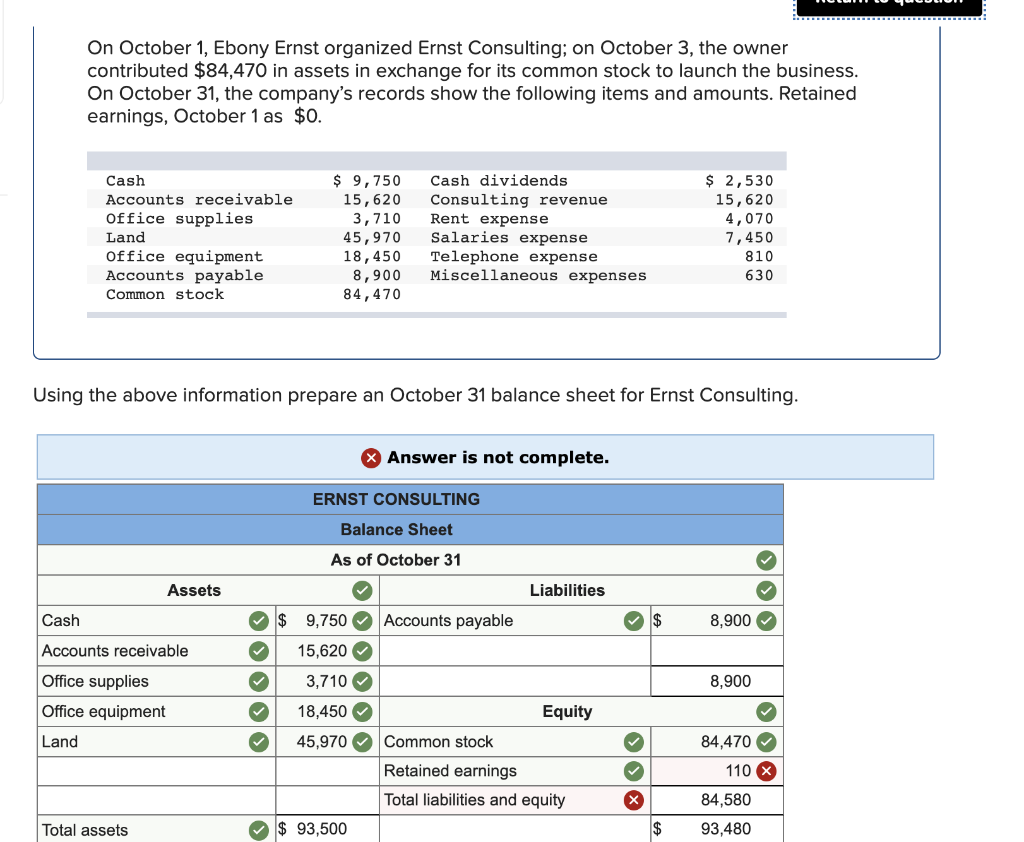
Task: Click Cash dividends $ 2,530 value
Action: click(x=739, y=181)
